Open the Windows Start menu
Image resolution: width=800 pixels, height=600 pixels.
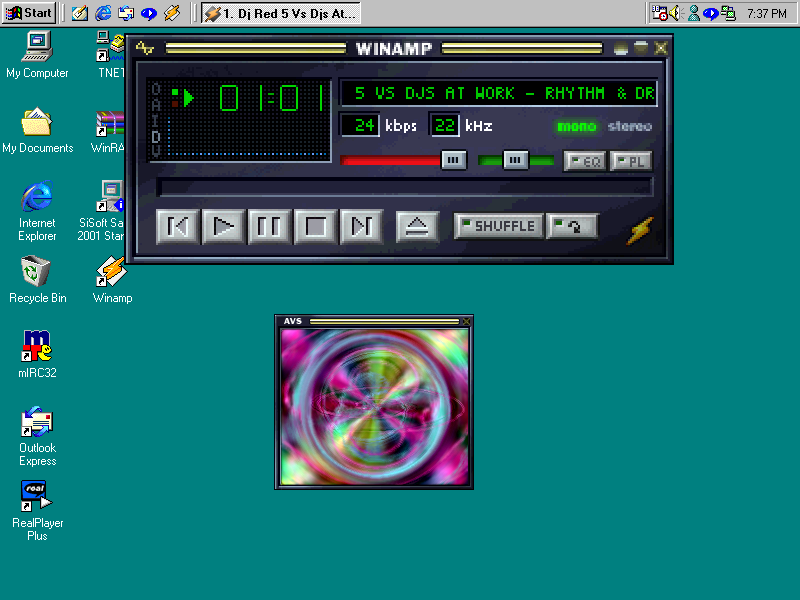(30, 13)
